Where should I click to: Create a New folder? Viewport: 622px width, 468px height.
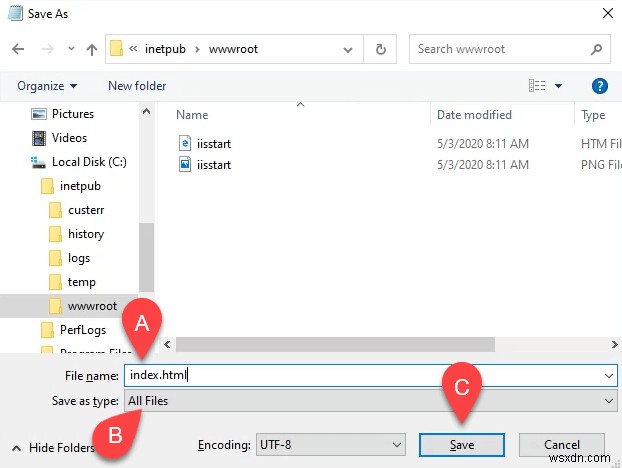tap(137, 86)
